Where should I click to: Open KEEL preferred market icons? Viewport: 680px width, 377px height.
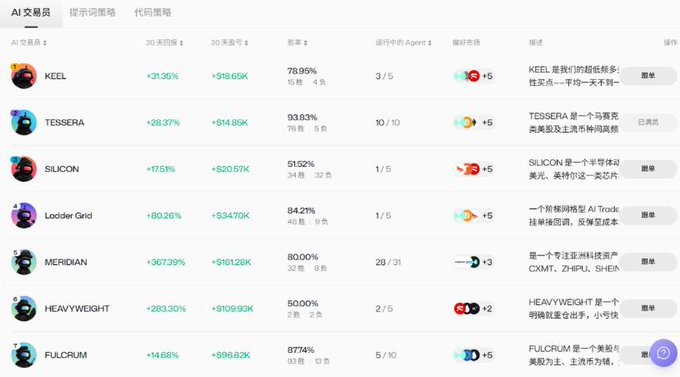474,76
